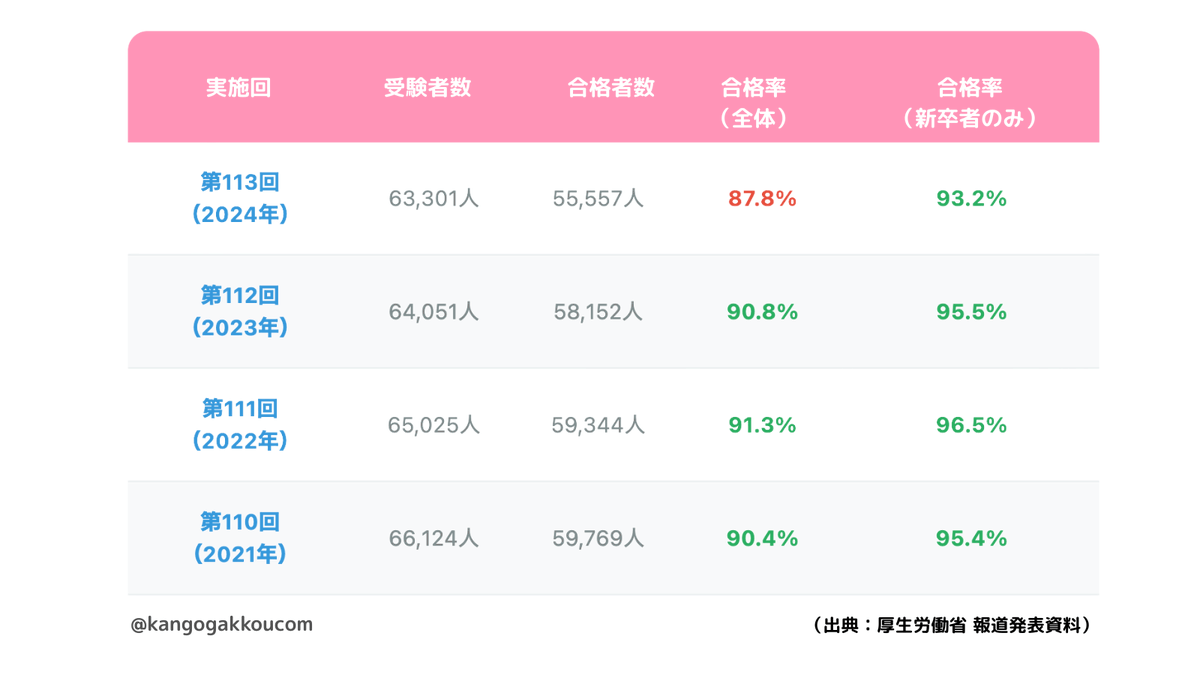This screenshot has height=675, width=1200.
Task: Click the @kangogakkoucom handle text
Action: pos(221,624)
